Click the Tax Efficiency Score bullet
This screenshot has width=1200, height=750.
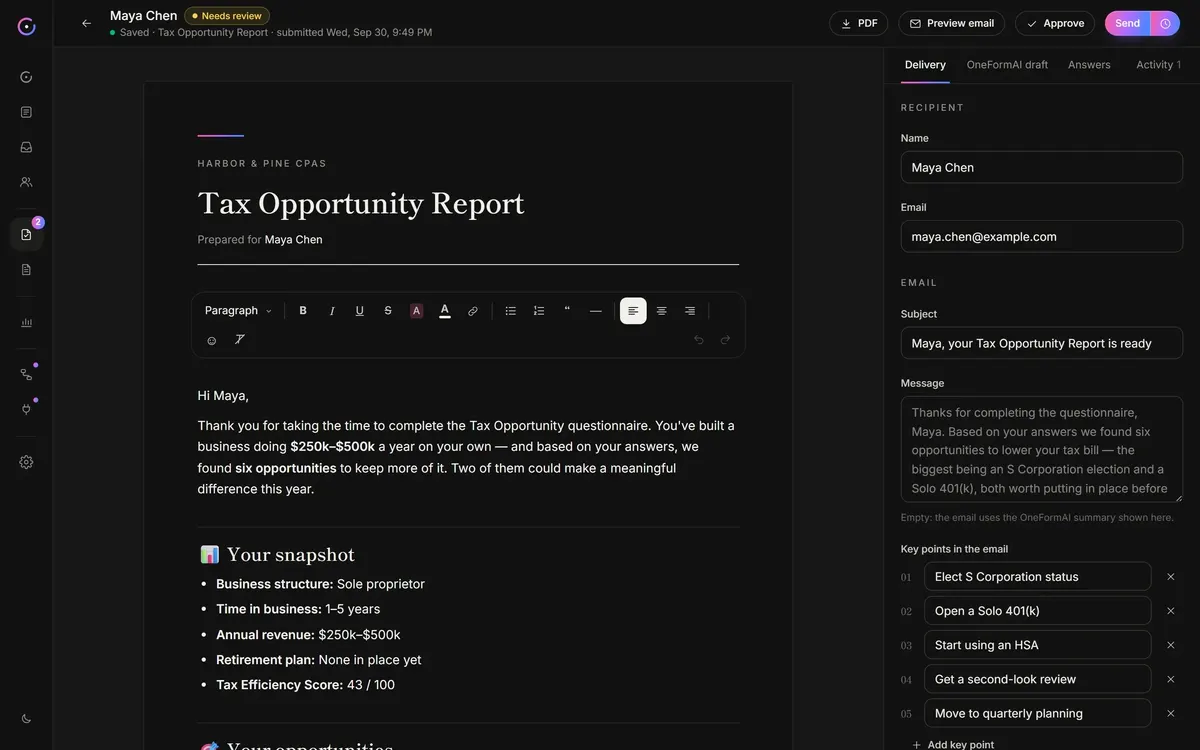tap(305, 685)
